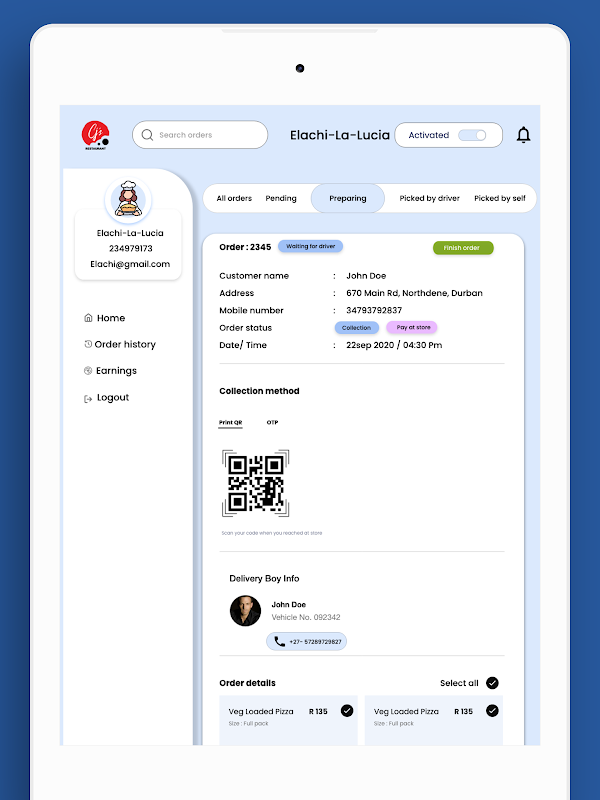This screenshot has width=600, height=800.
Task: Click the date 22sep 2020 / 04:30 Pm
Action: click(394, 345)
